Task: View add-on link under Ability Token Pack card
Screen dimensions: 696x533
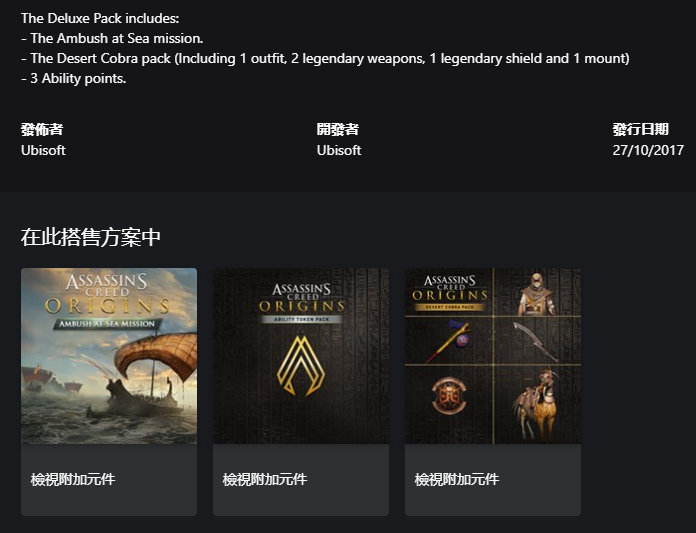Action: (265, 480)
